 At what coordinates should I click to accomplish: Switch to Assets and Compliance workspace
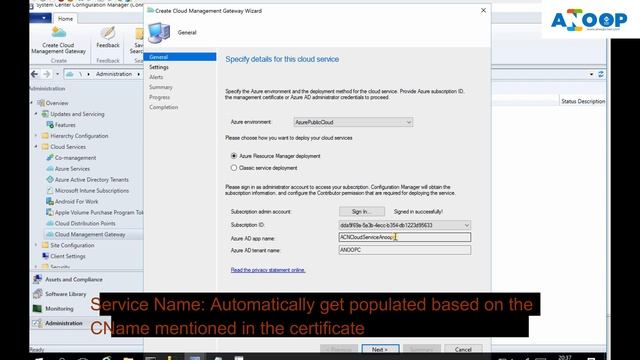click(x=73, y=280)
